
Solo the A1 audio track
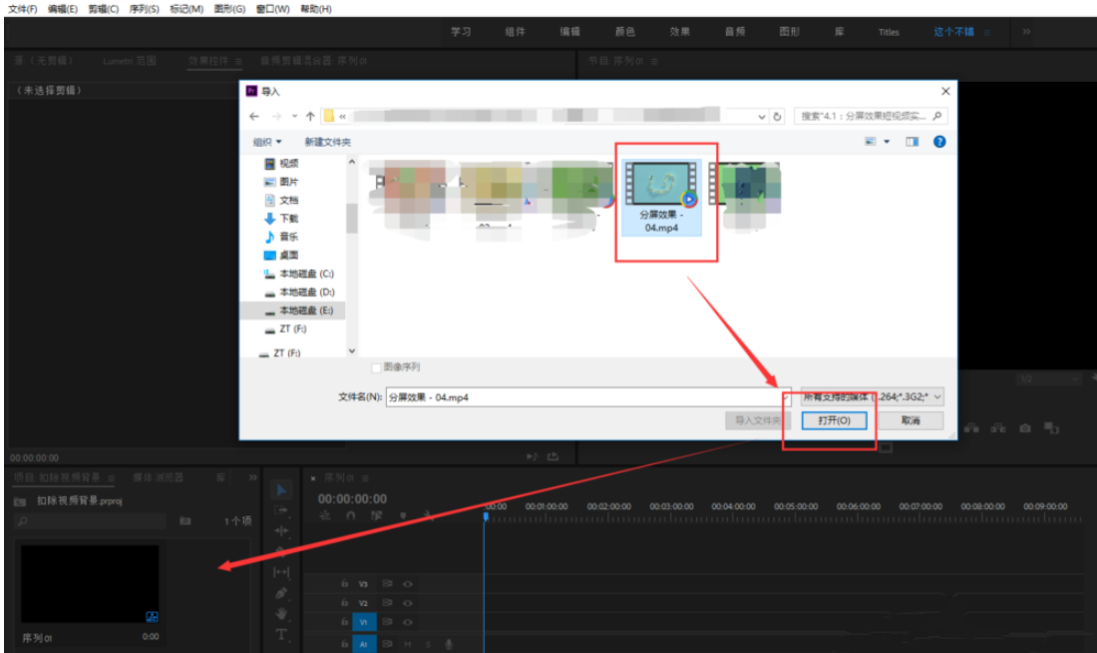[x=428, y=644]
